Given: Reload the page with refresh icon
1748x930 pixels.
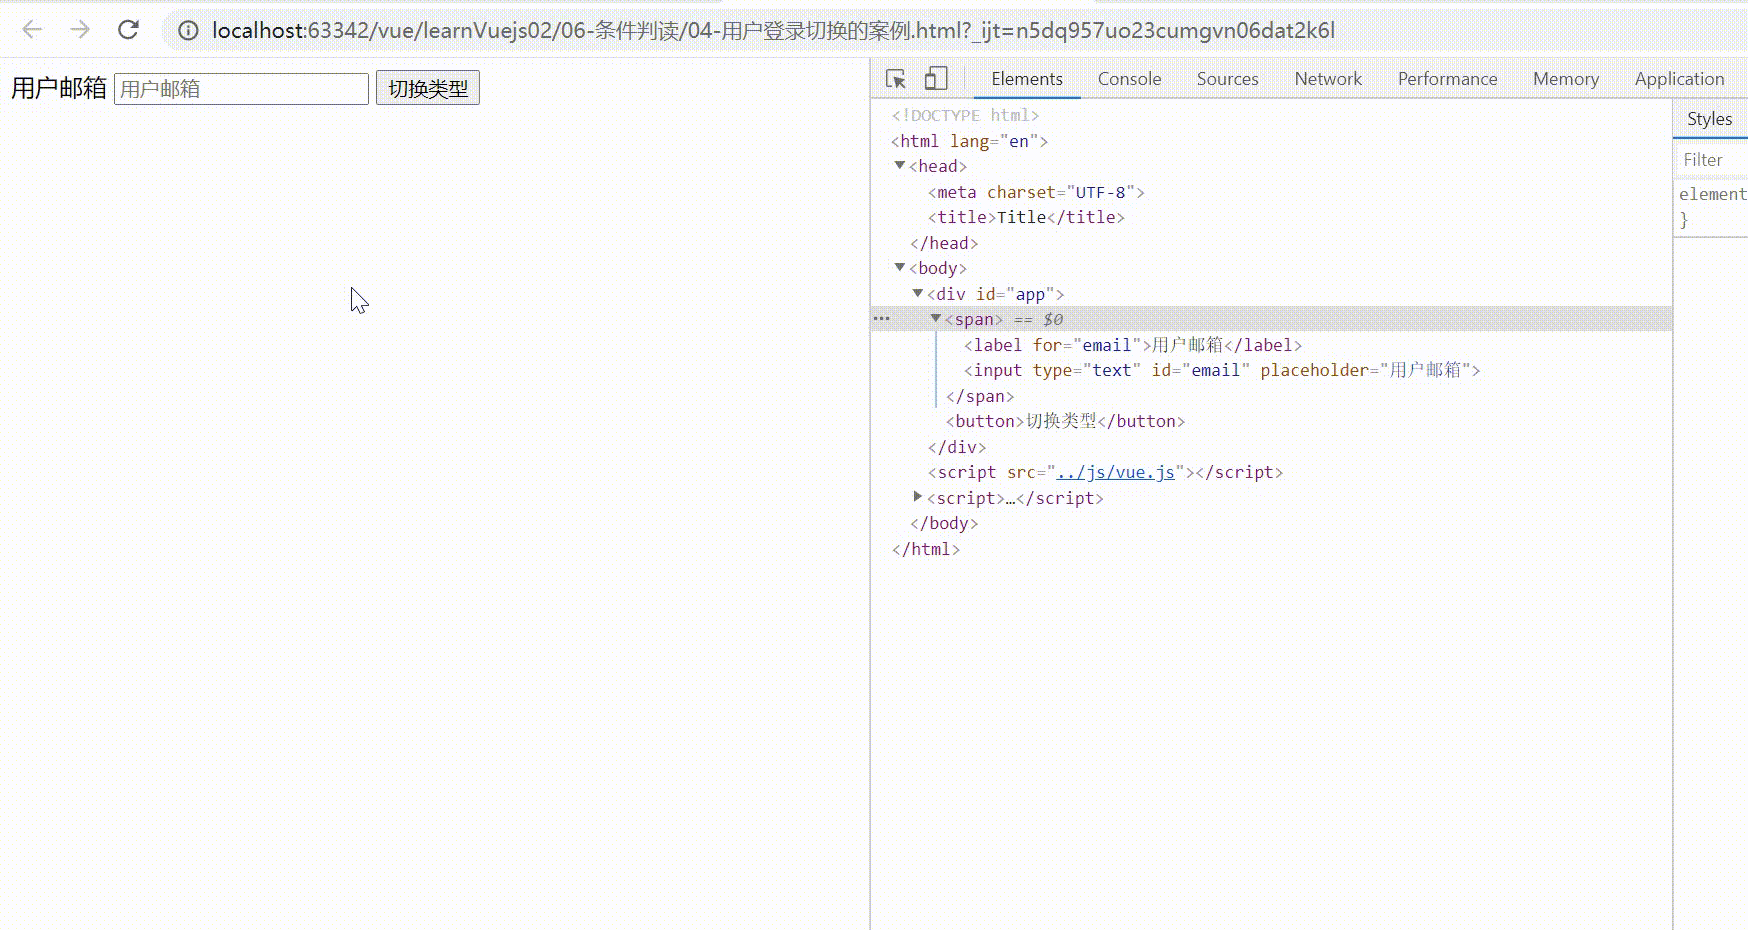Looking at the screenshot, I should 128,30.
